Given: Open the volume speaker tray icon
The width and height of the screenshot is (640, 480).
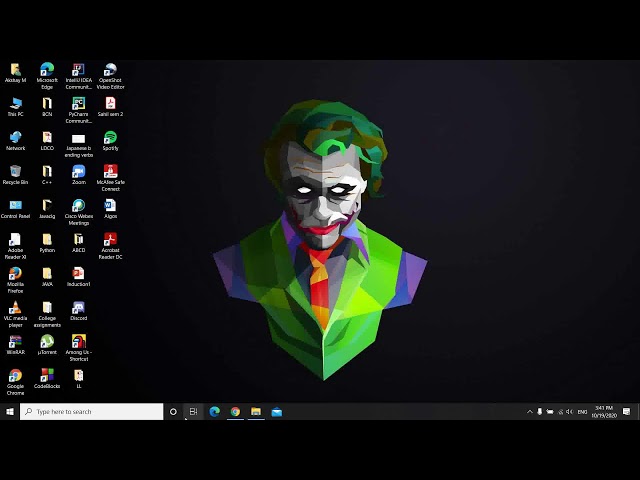Looking at the screenshot, I should (570, 411).
